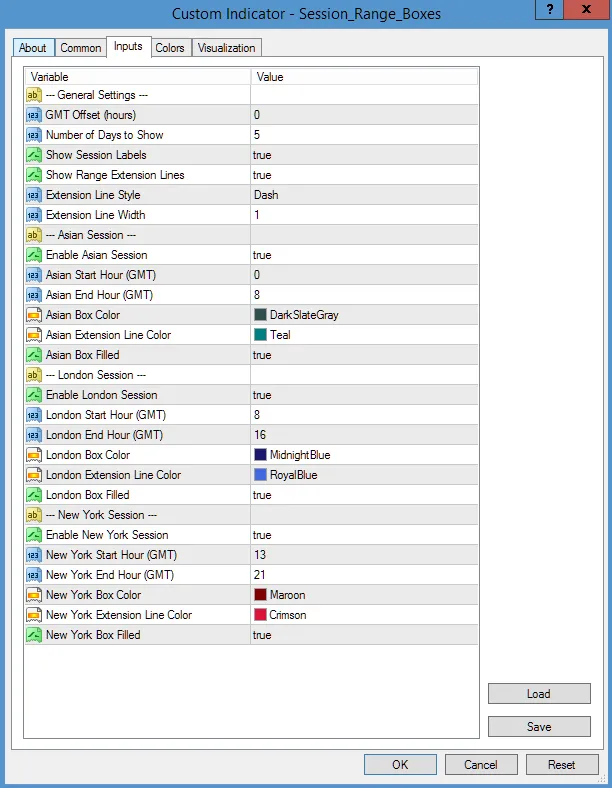Click the icon beside New York Box Filled
Image resolution: width=612 pixels, height=788 pixels.
(x=34, y=635)
